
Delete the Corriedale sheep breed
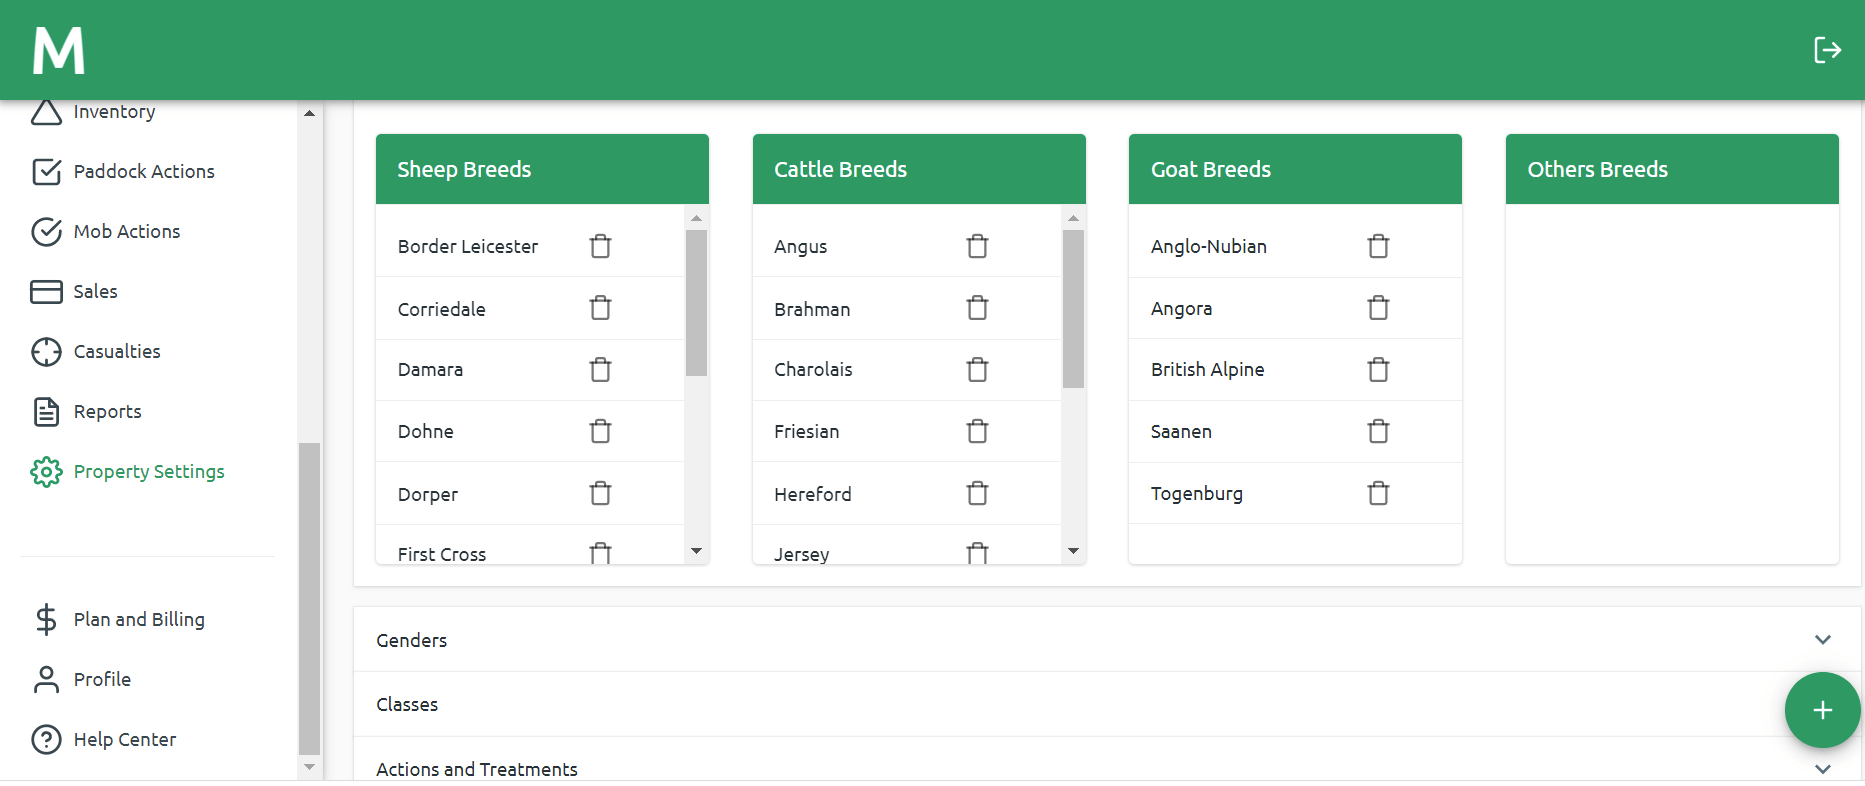(600, 308)
